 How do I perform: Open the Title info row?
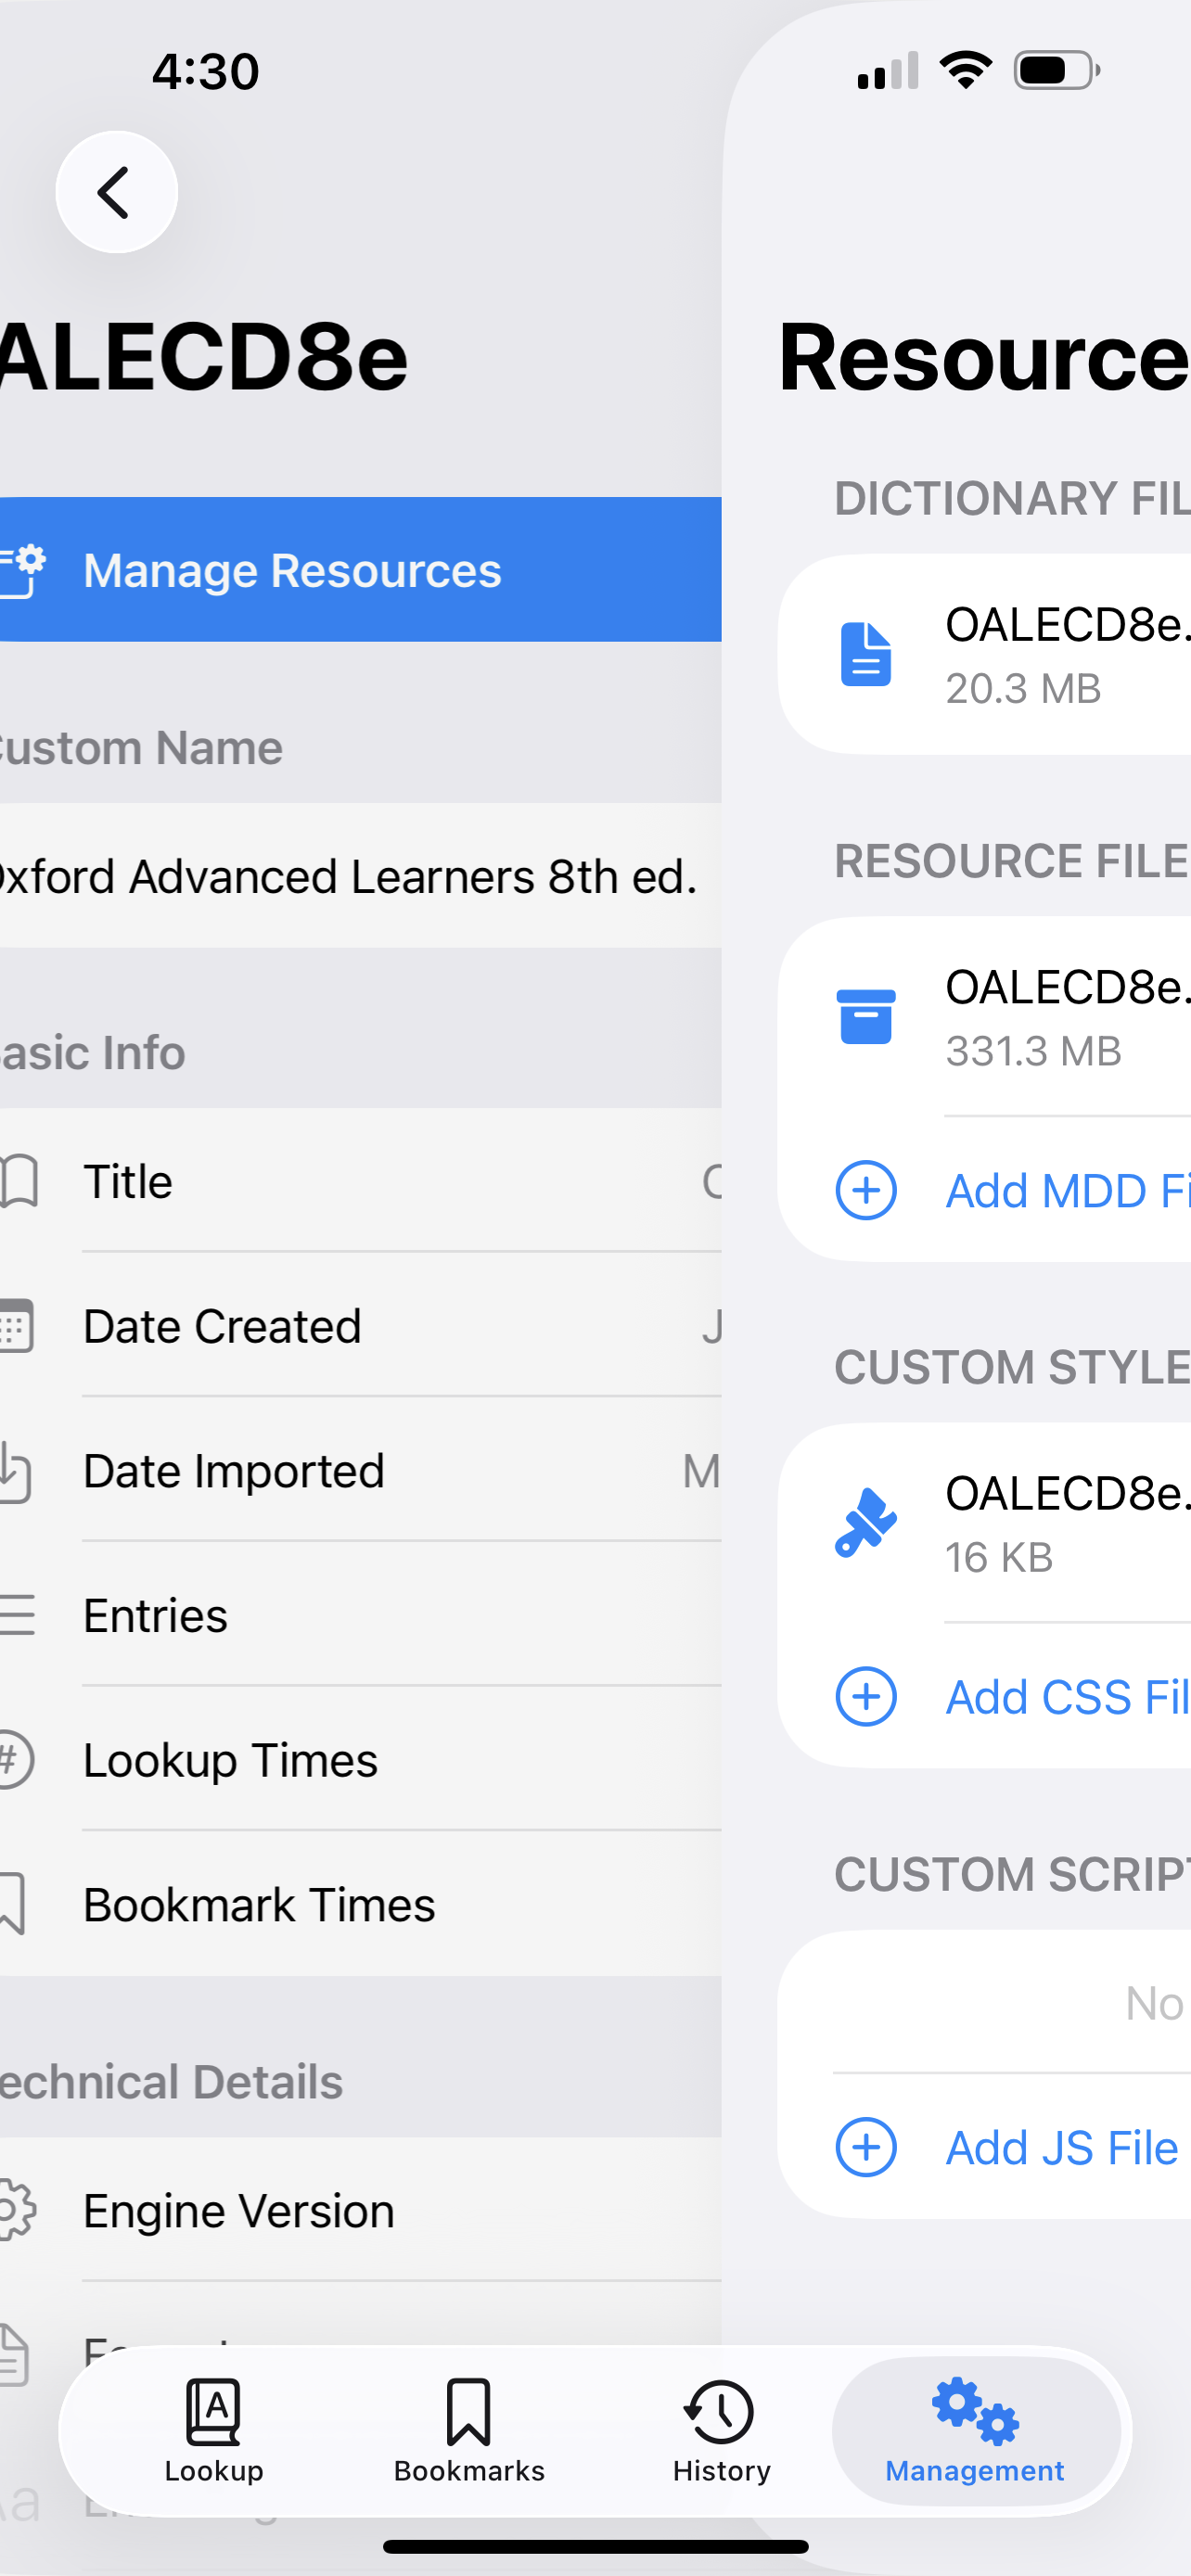[x=360, y=1181]
